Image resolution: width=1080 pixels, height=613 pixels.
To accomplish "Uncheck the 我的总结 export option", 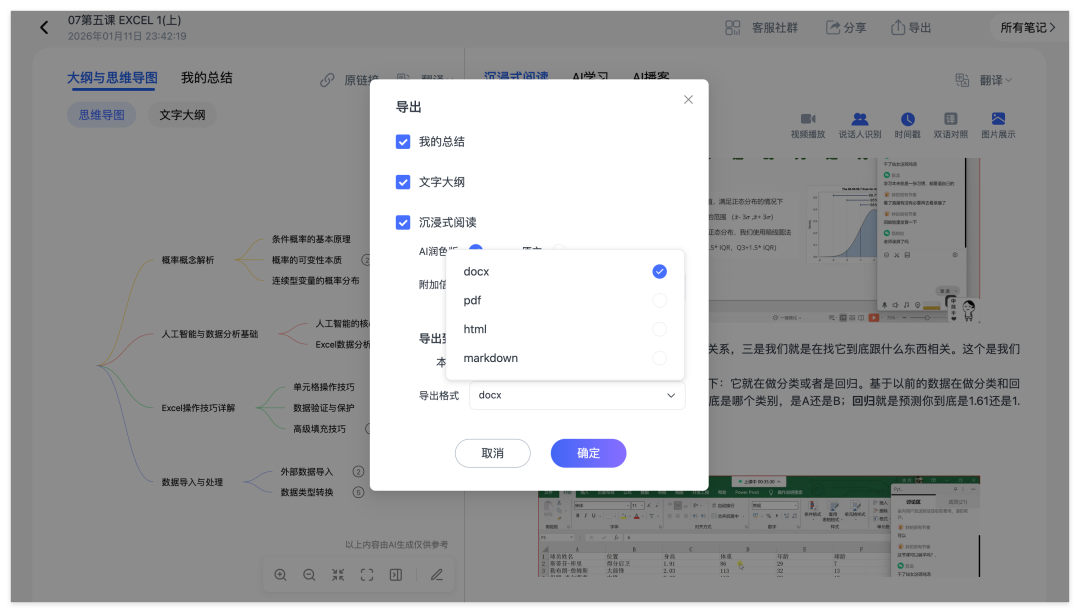I will [x=403, y=141].
